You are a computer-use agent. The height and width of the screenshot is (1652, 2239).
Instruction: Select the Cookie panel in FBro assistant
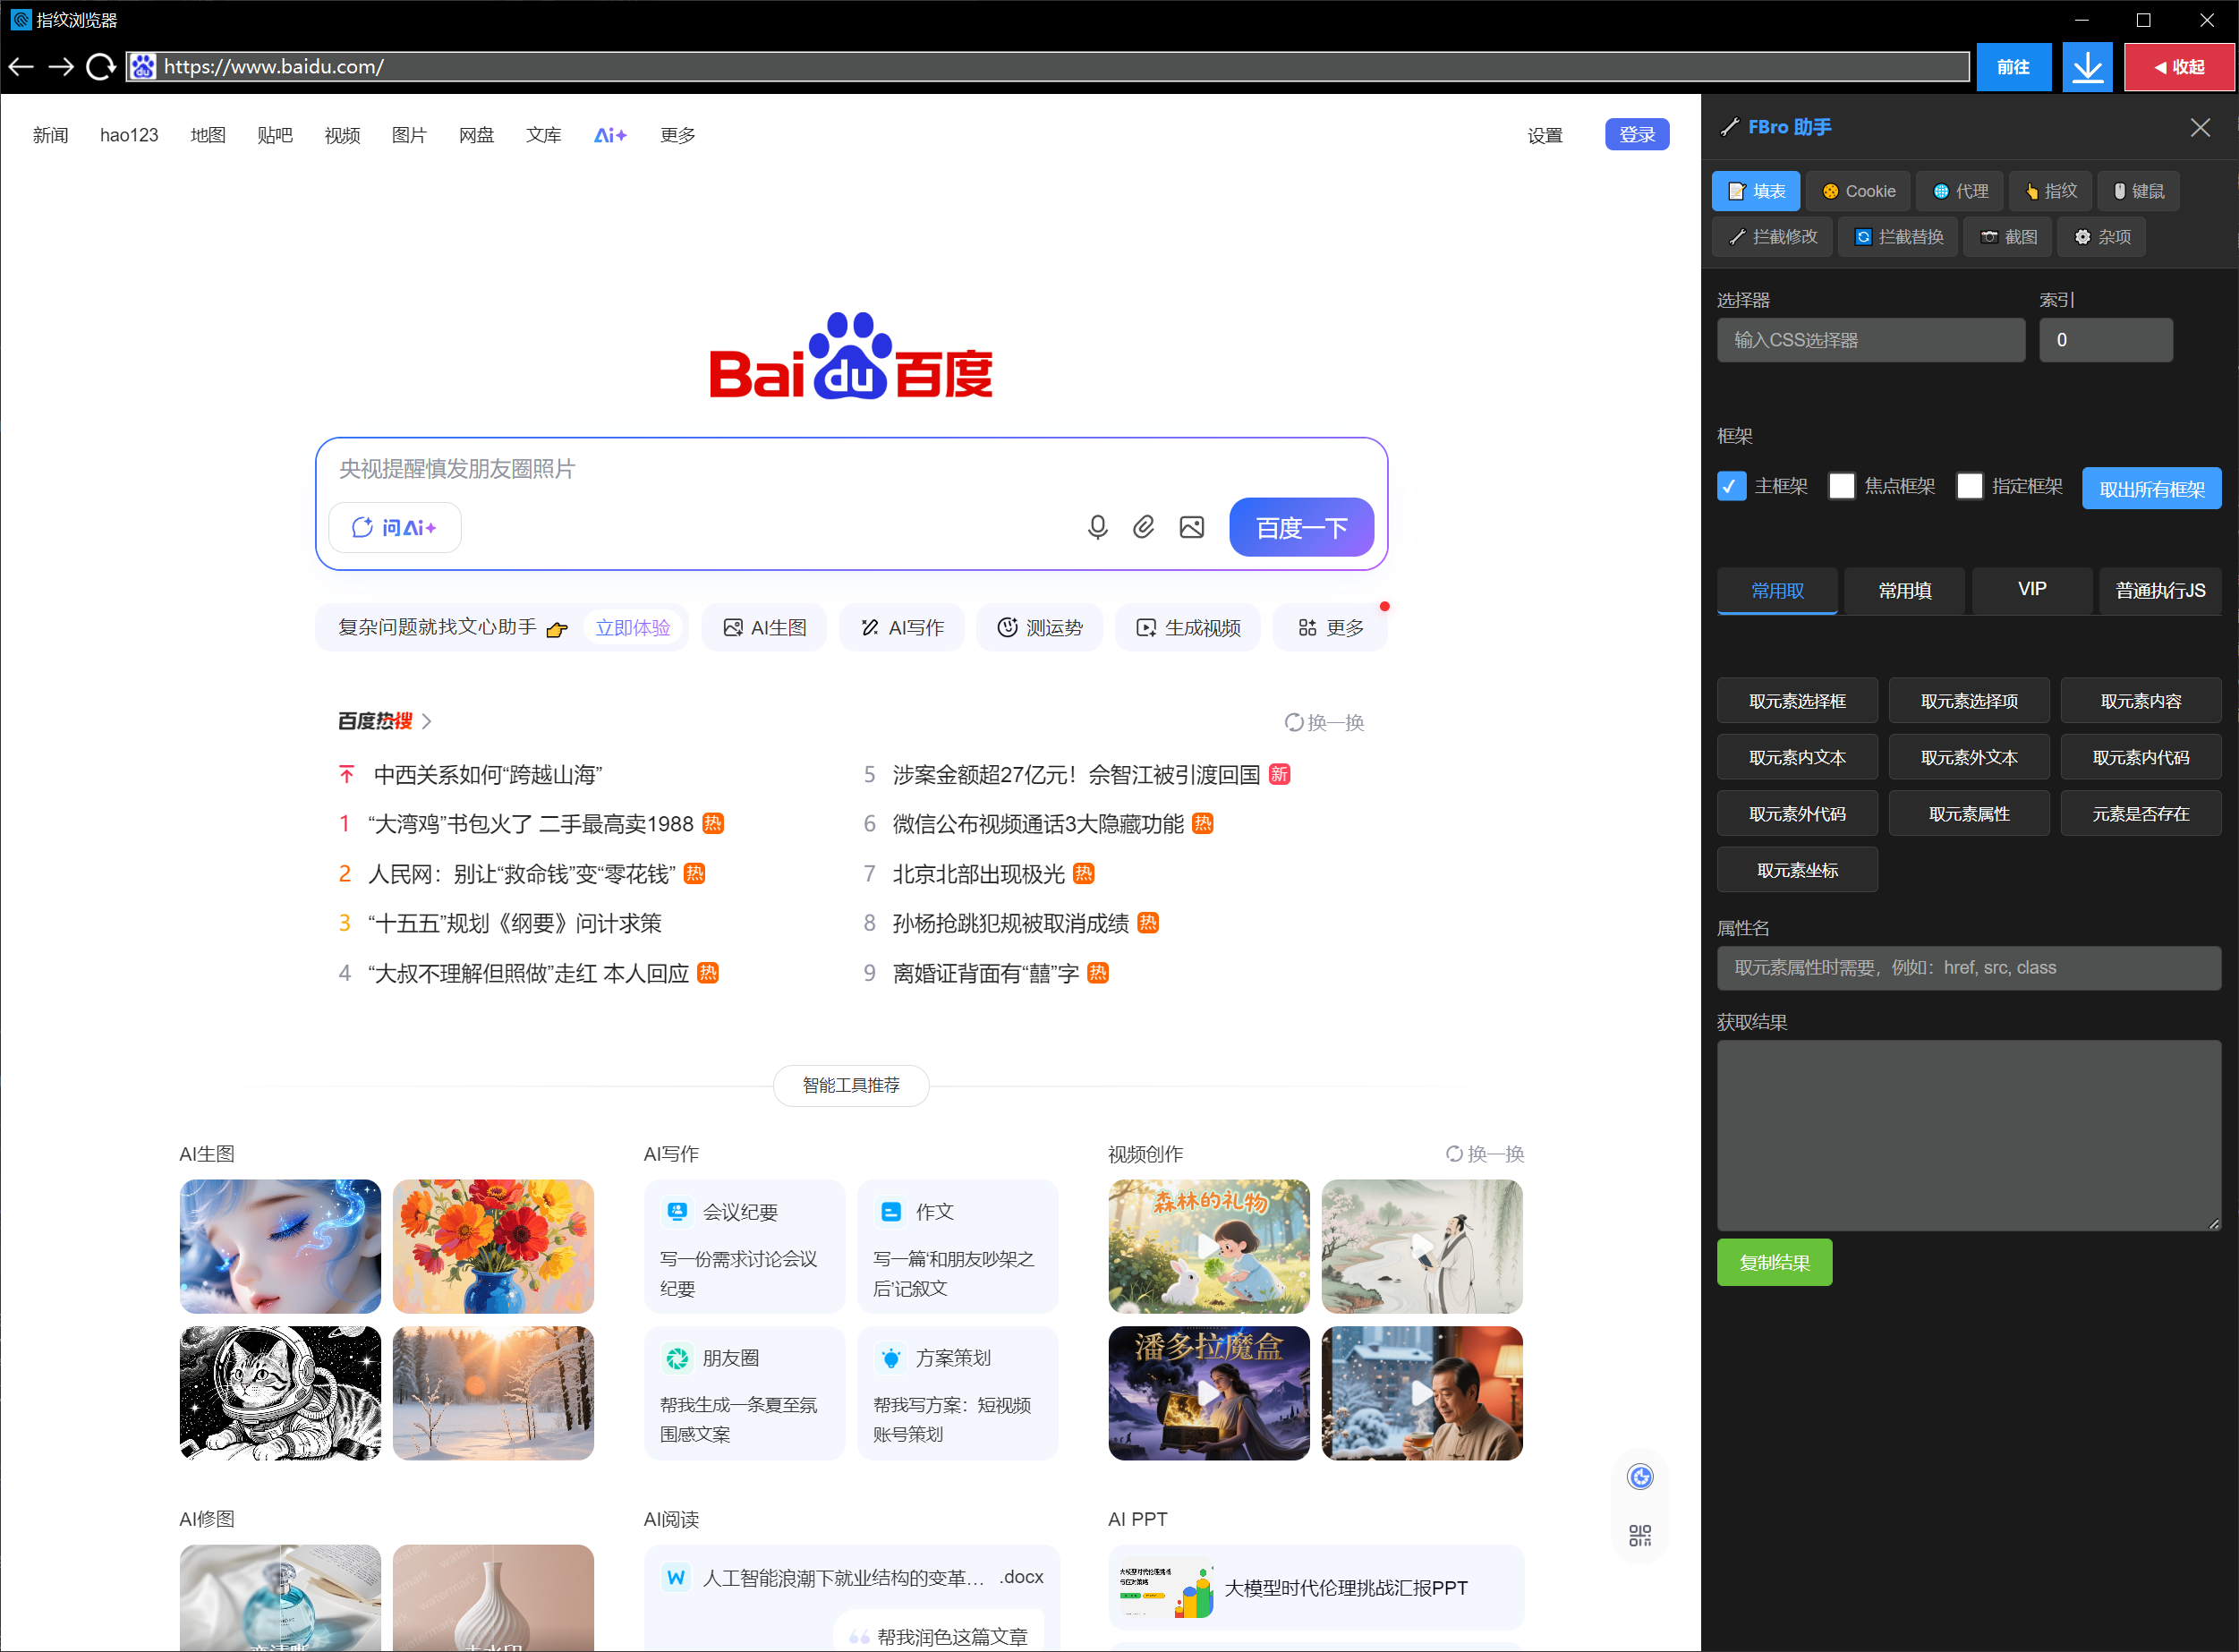(x=1857, y=190)
